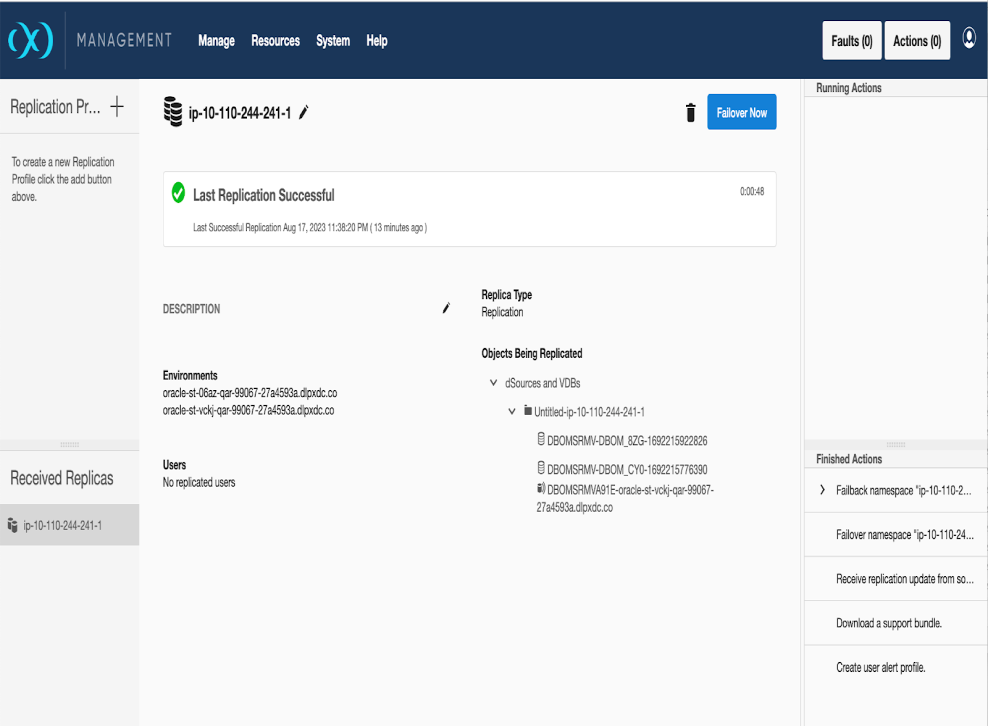Viewport: 988px width, 726px height.
Task: Click the database stack icon by title
Action: 173,112
